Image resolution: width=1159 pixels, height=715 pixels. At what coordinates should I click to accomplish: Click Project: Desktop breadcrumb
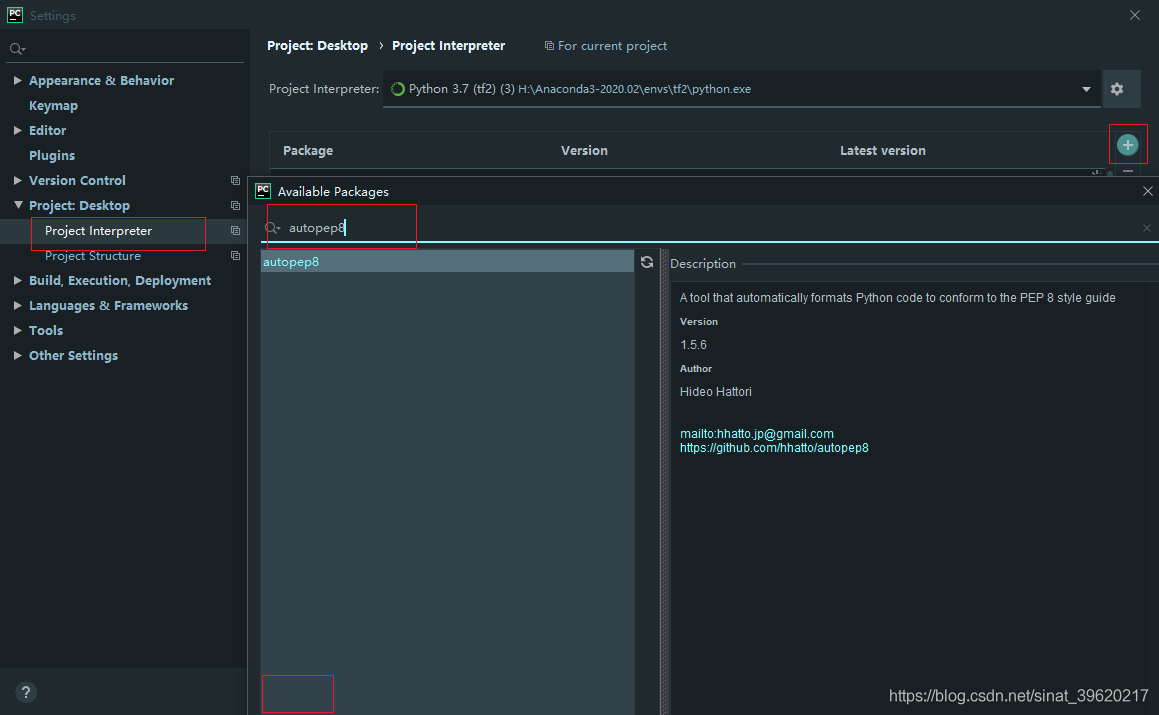(317, 46)
